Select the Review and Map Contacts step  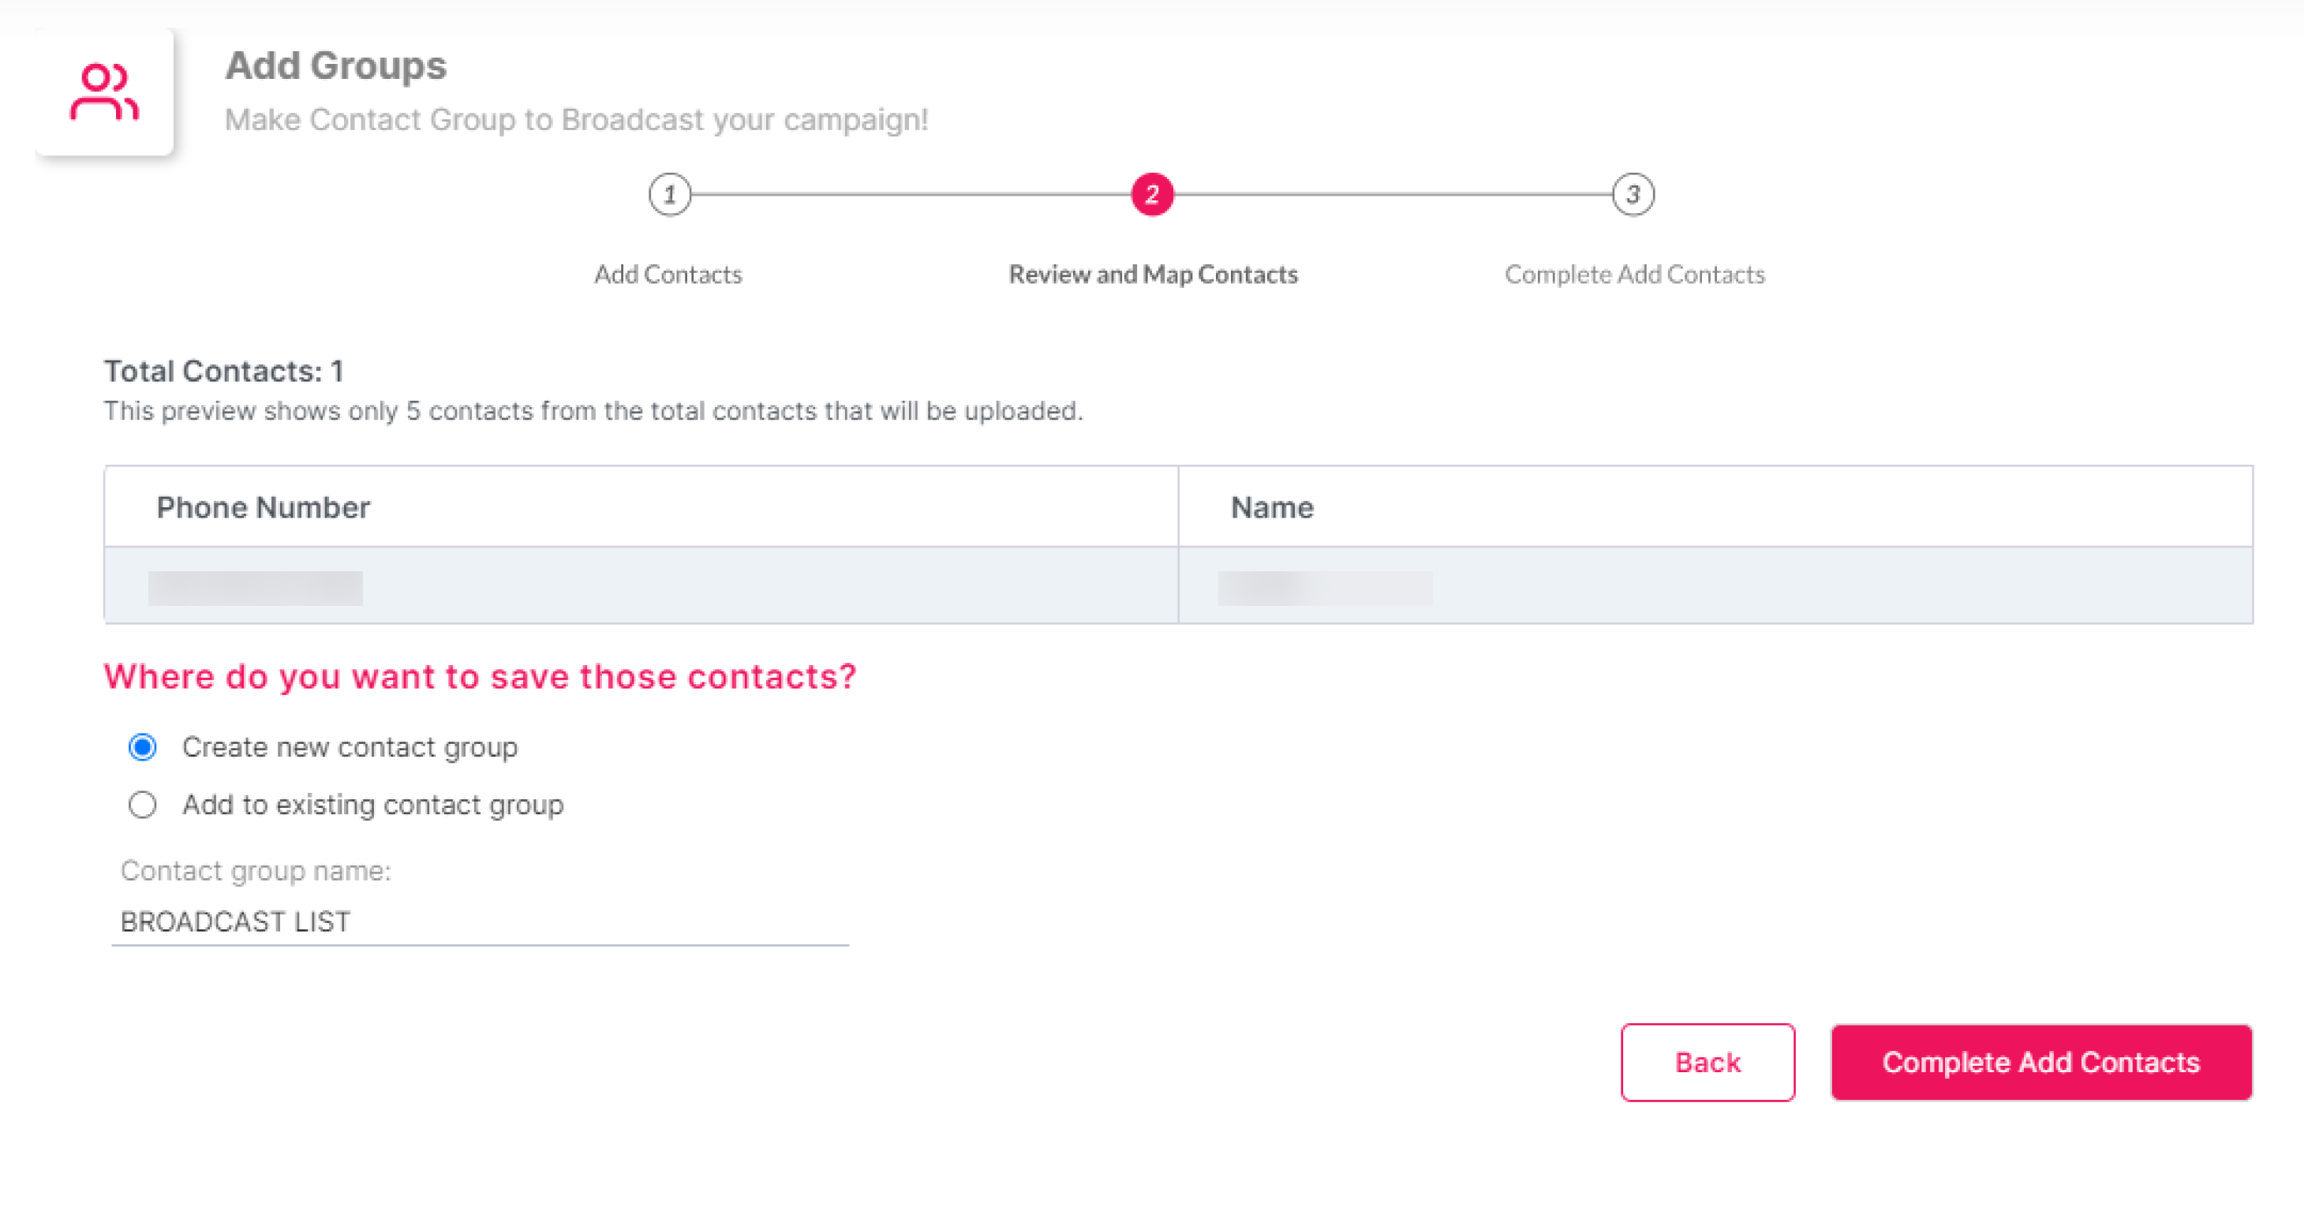pos(1152,274)
